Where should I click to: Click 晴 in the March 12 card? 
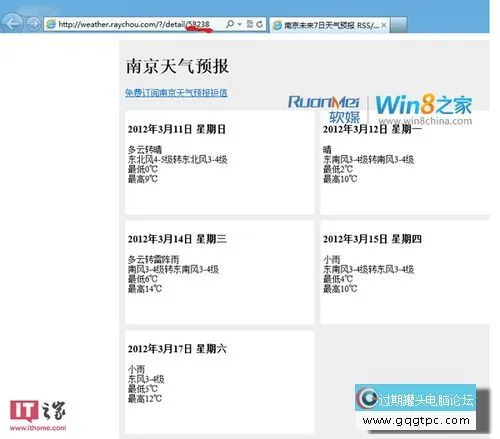tap(327, 149)
